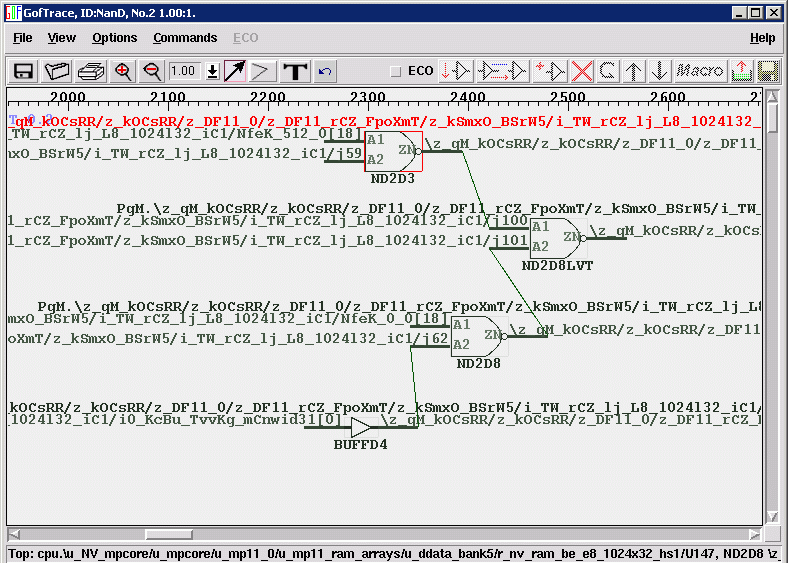Click the save (floppy disk) toolbar icon

pos(24,71)
